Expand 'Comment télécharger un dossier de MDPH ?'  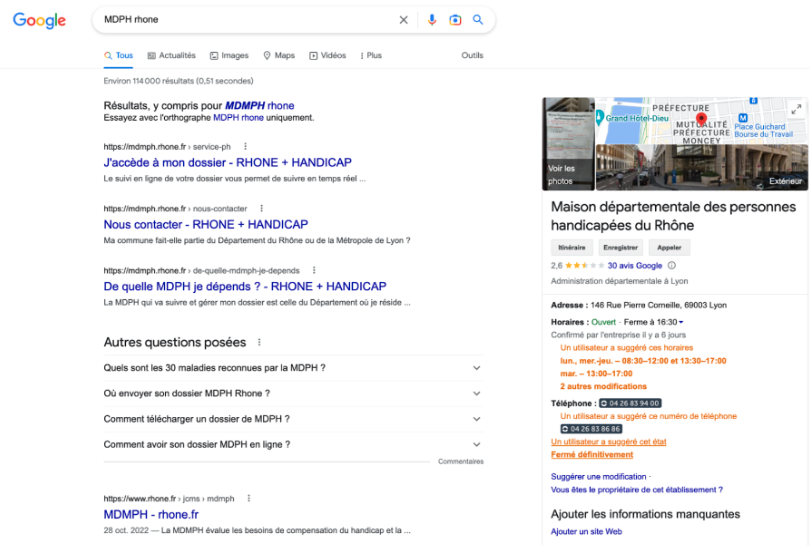pyautogui.click(x=293, y=419)
